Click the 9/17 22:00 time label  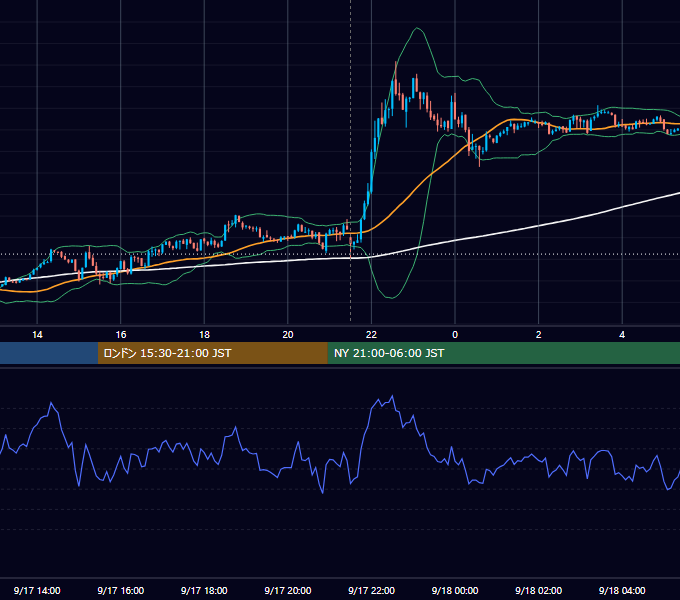point(371,590)
